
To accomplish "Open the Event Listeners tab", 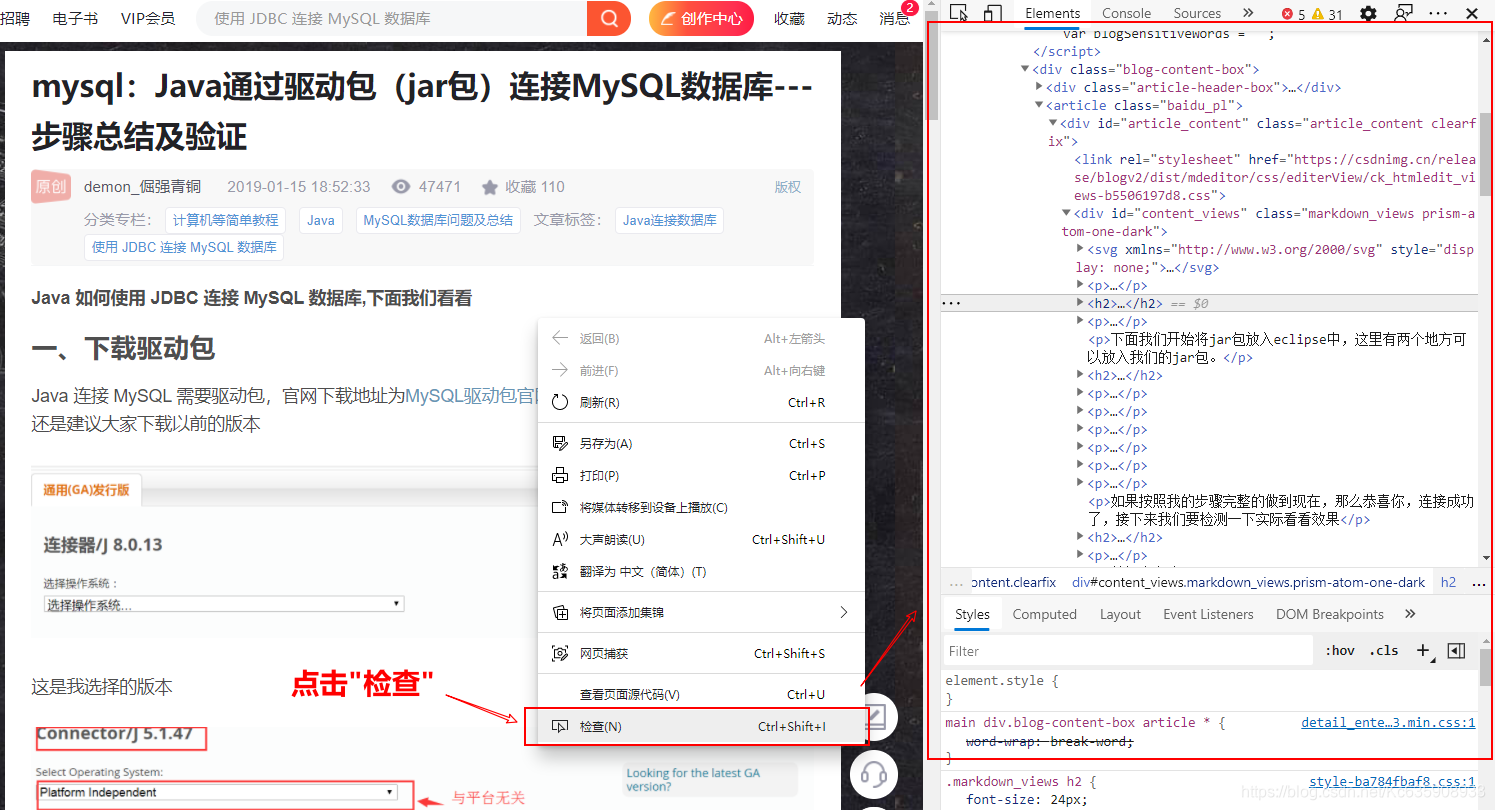I will point(1208,614).
